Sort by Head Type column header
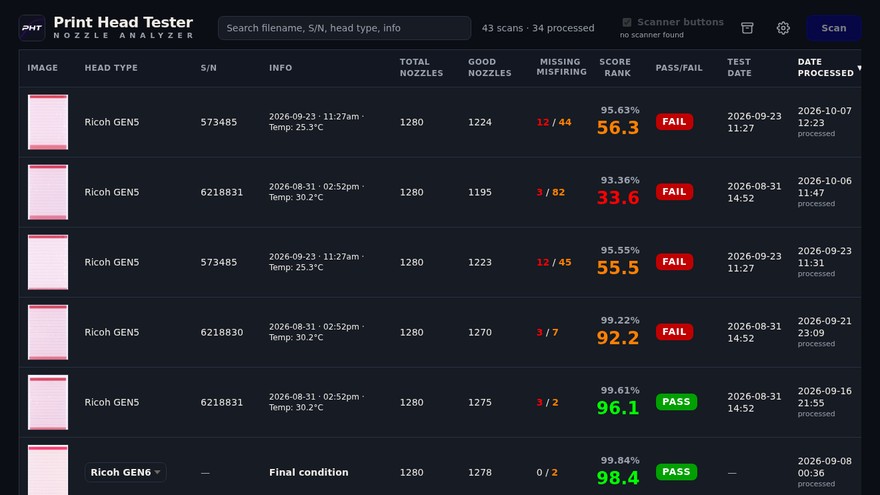 click(x=111, y=68)
